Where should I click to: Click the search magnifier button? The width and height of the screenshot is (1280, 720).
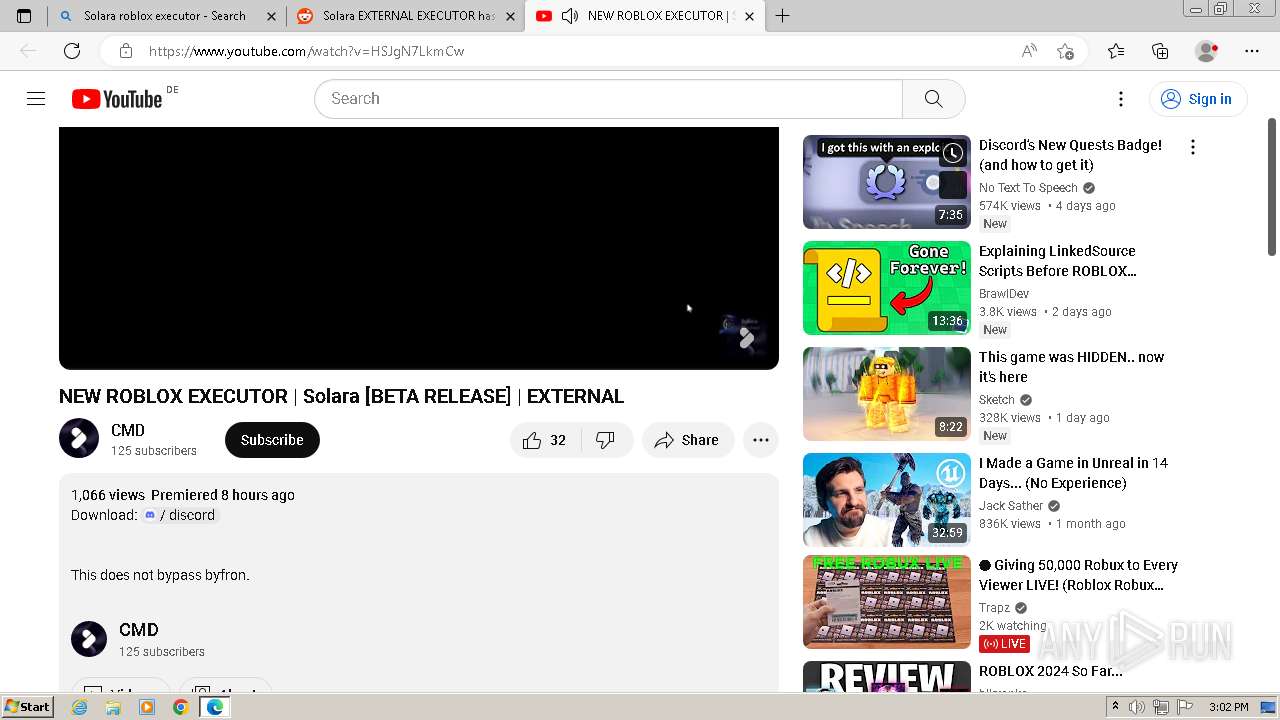[933, 98]
